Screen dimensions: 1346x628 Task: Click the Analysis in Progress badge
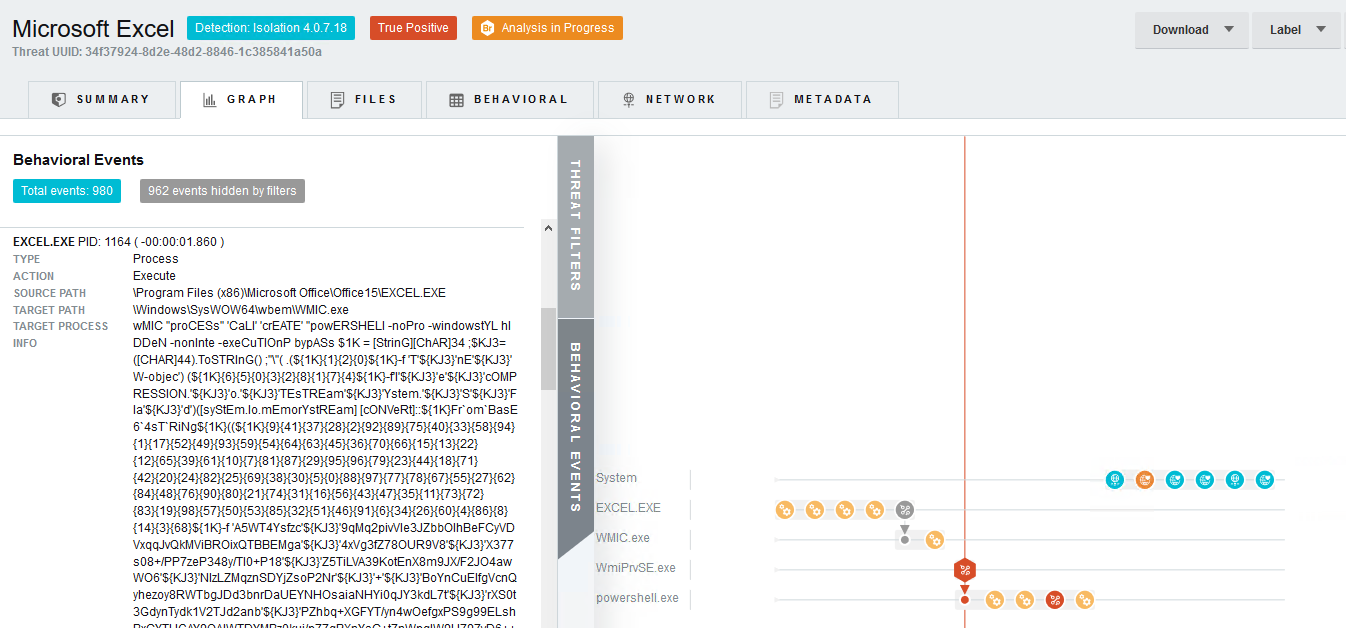point(547,28)
